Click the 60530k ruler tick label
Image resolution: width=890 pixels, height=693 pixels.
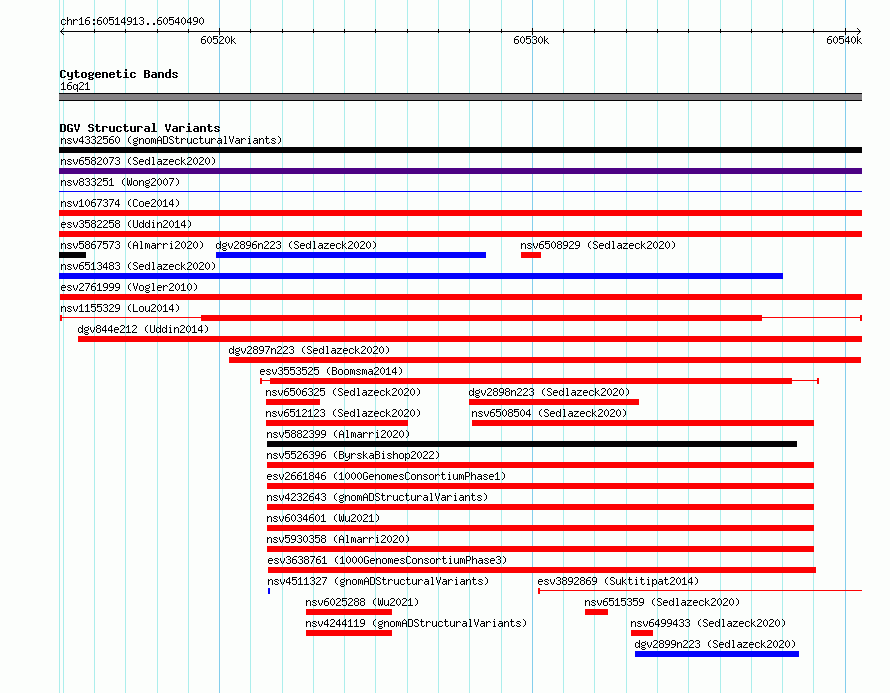(x=531, y=40)
